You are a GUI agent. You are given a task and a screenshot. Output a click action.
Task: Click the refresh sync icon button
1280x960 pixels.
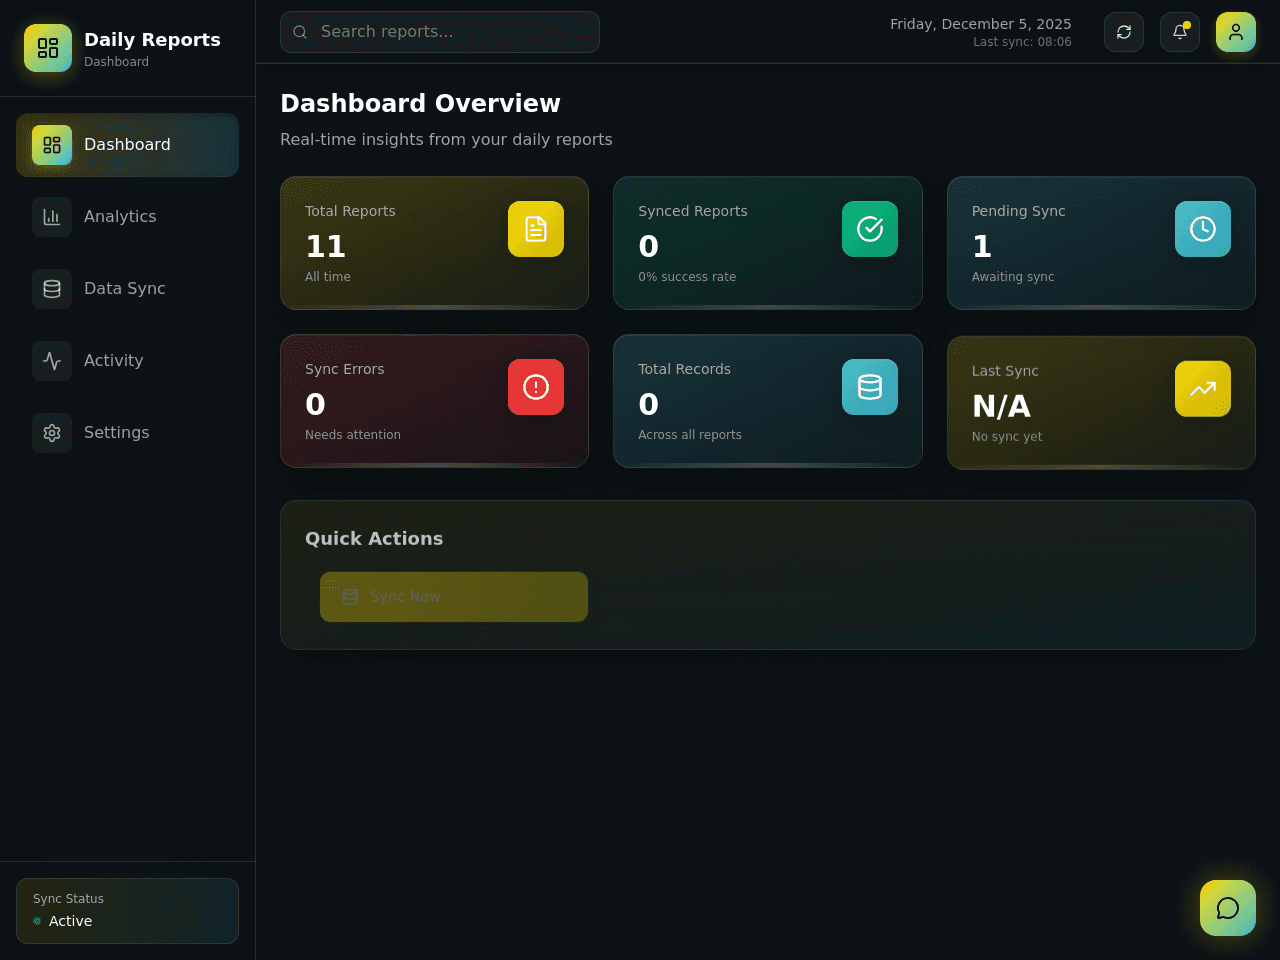(1124, 32)
